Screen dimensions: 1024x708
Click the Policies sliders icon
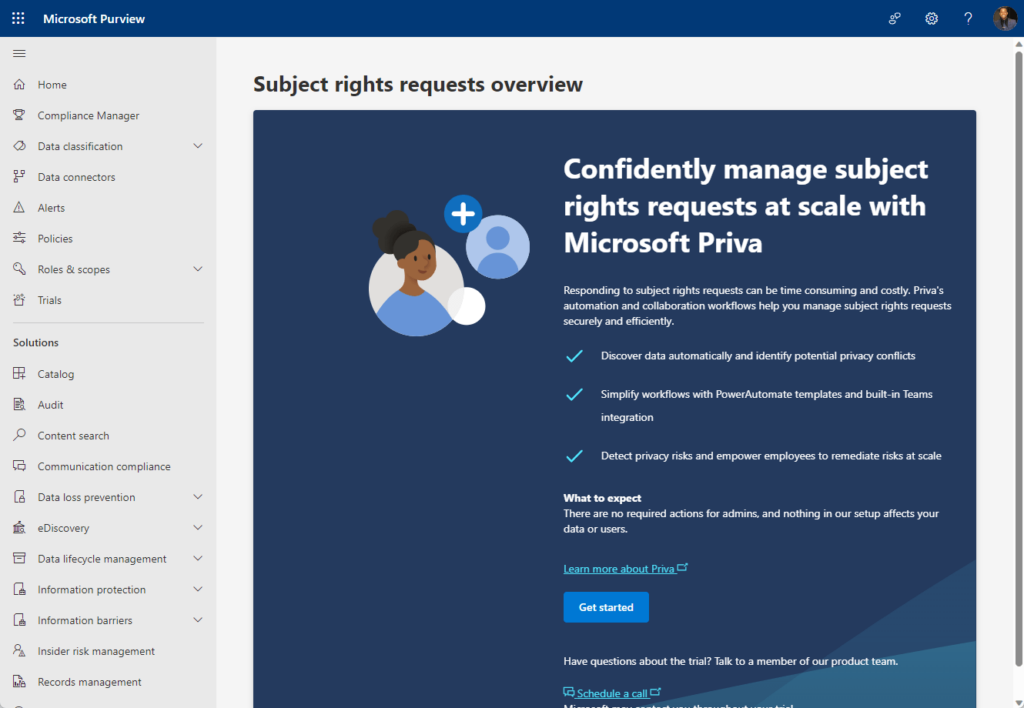(20, 238)
